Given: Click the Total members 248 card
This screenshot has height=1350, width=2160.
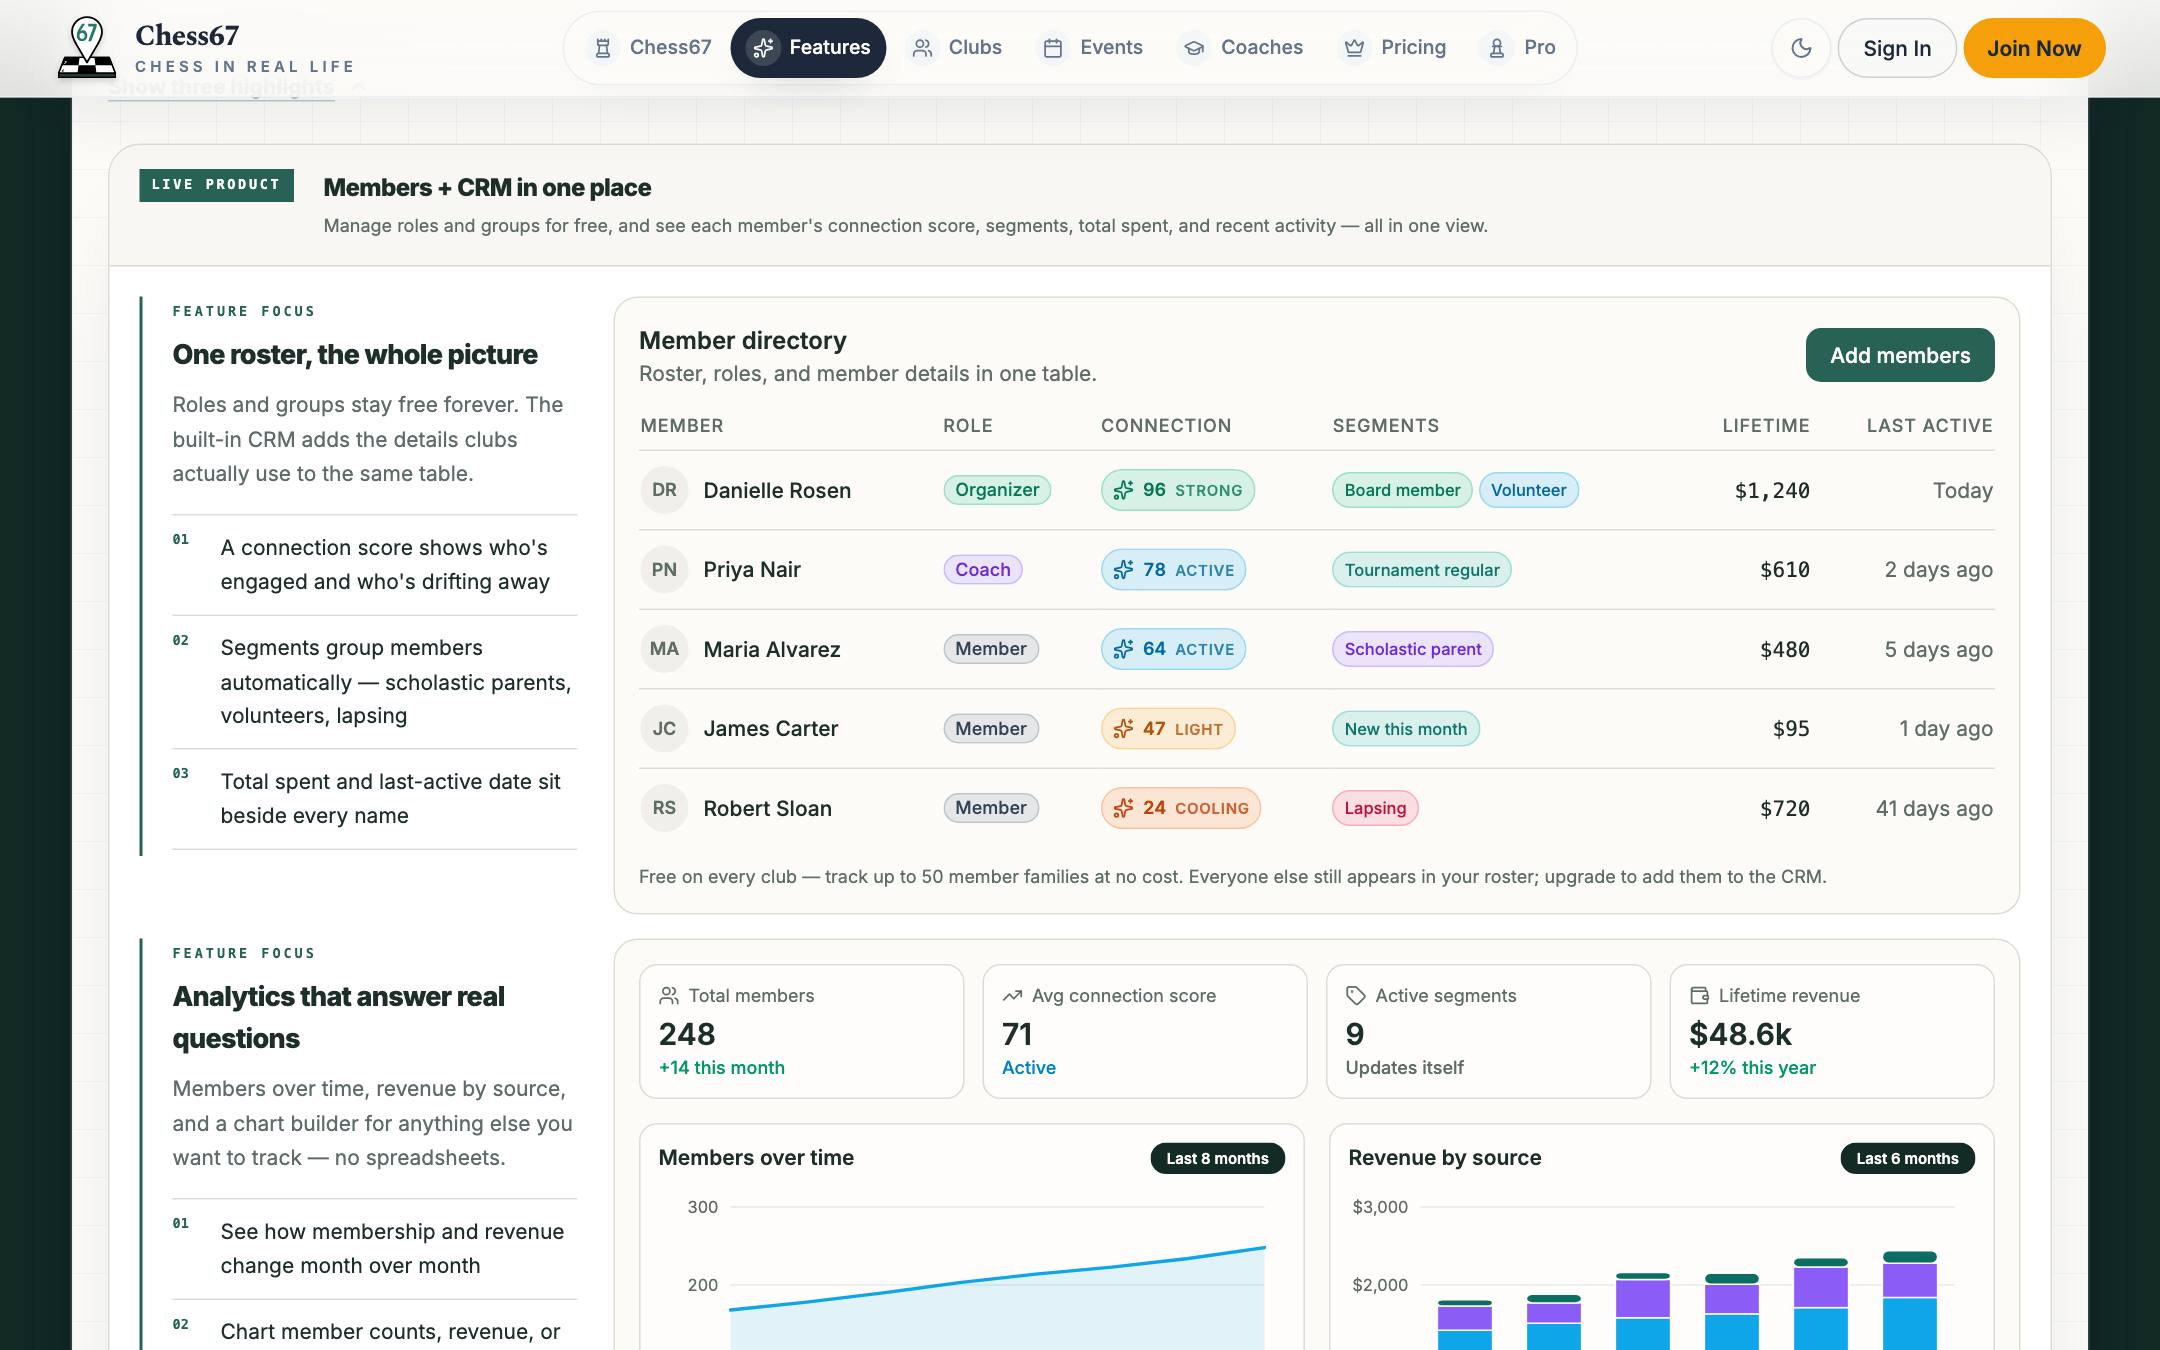Looking at the screenshot, I should coord(801,1031).
